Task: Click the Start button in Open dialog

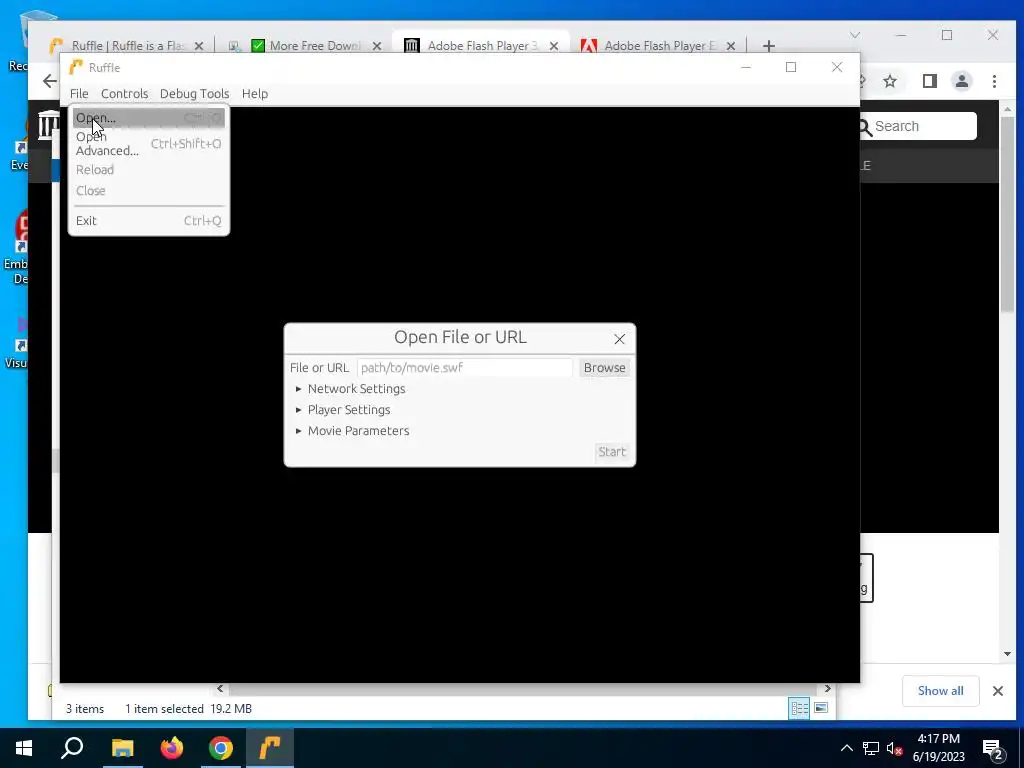Action: click(612, 452)
